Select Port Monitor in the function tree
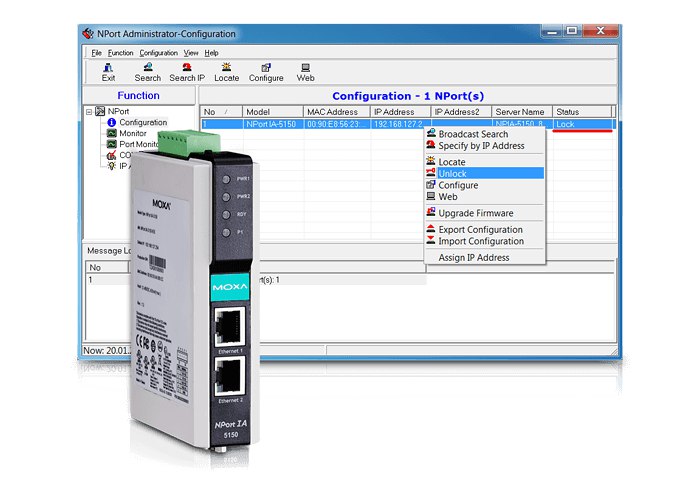The image size is (700, 487). 139,144
